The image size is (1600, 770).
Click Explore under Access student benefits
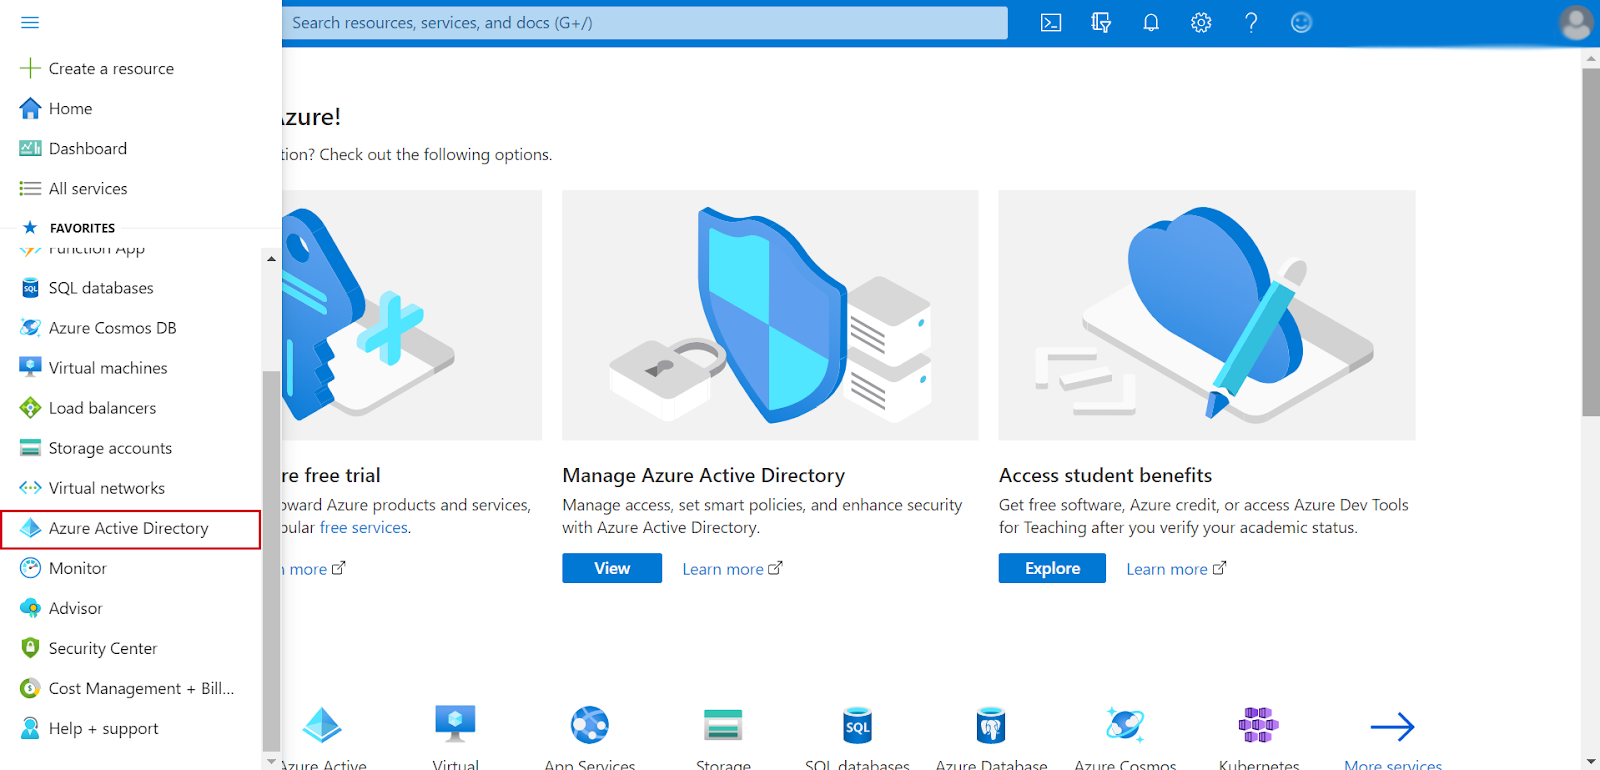click(1052, 568)
